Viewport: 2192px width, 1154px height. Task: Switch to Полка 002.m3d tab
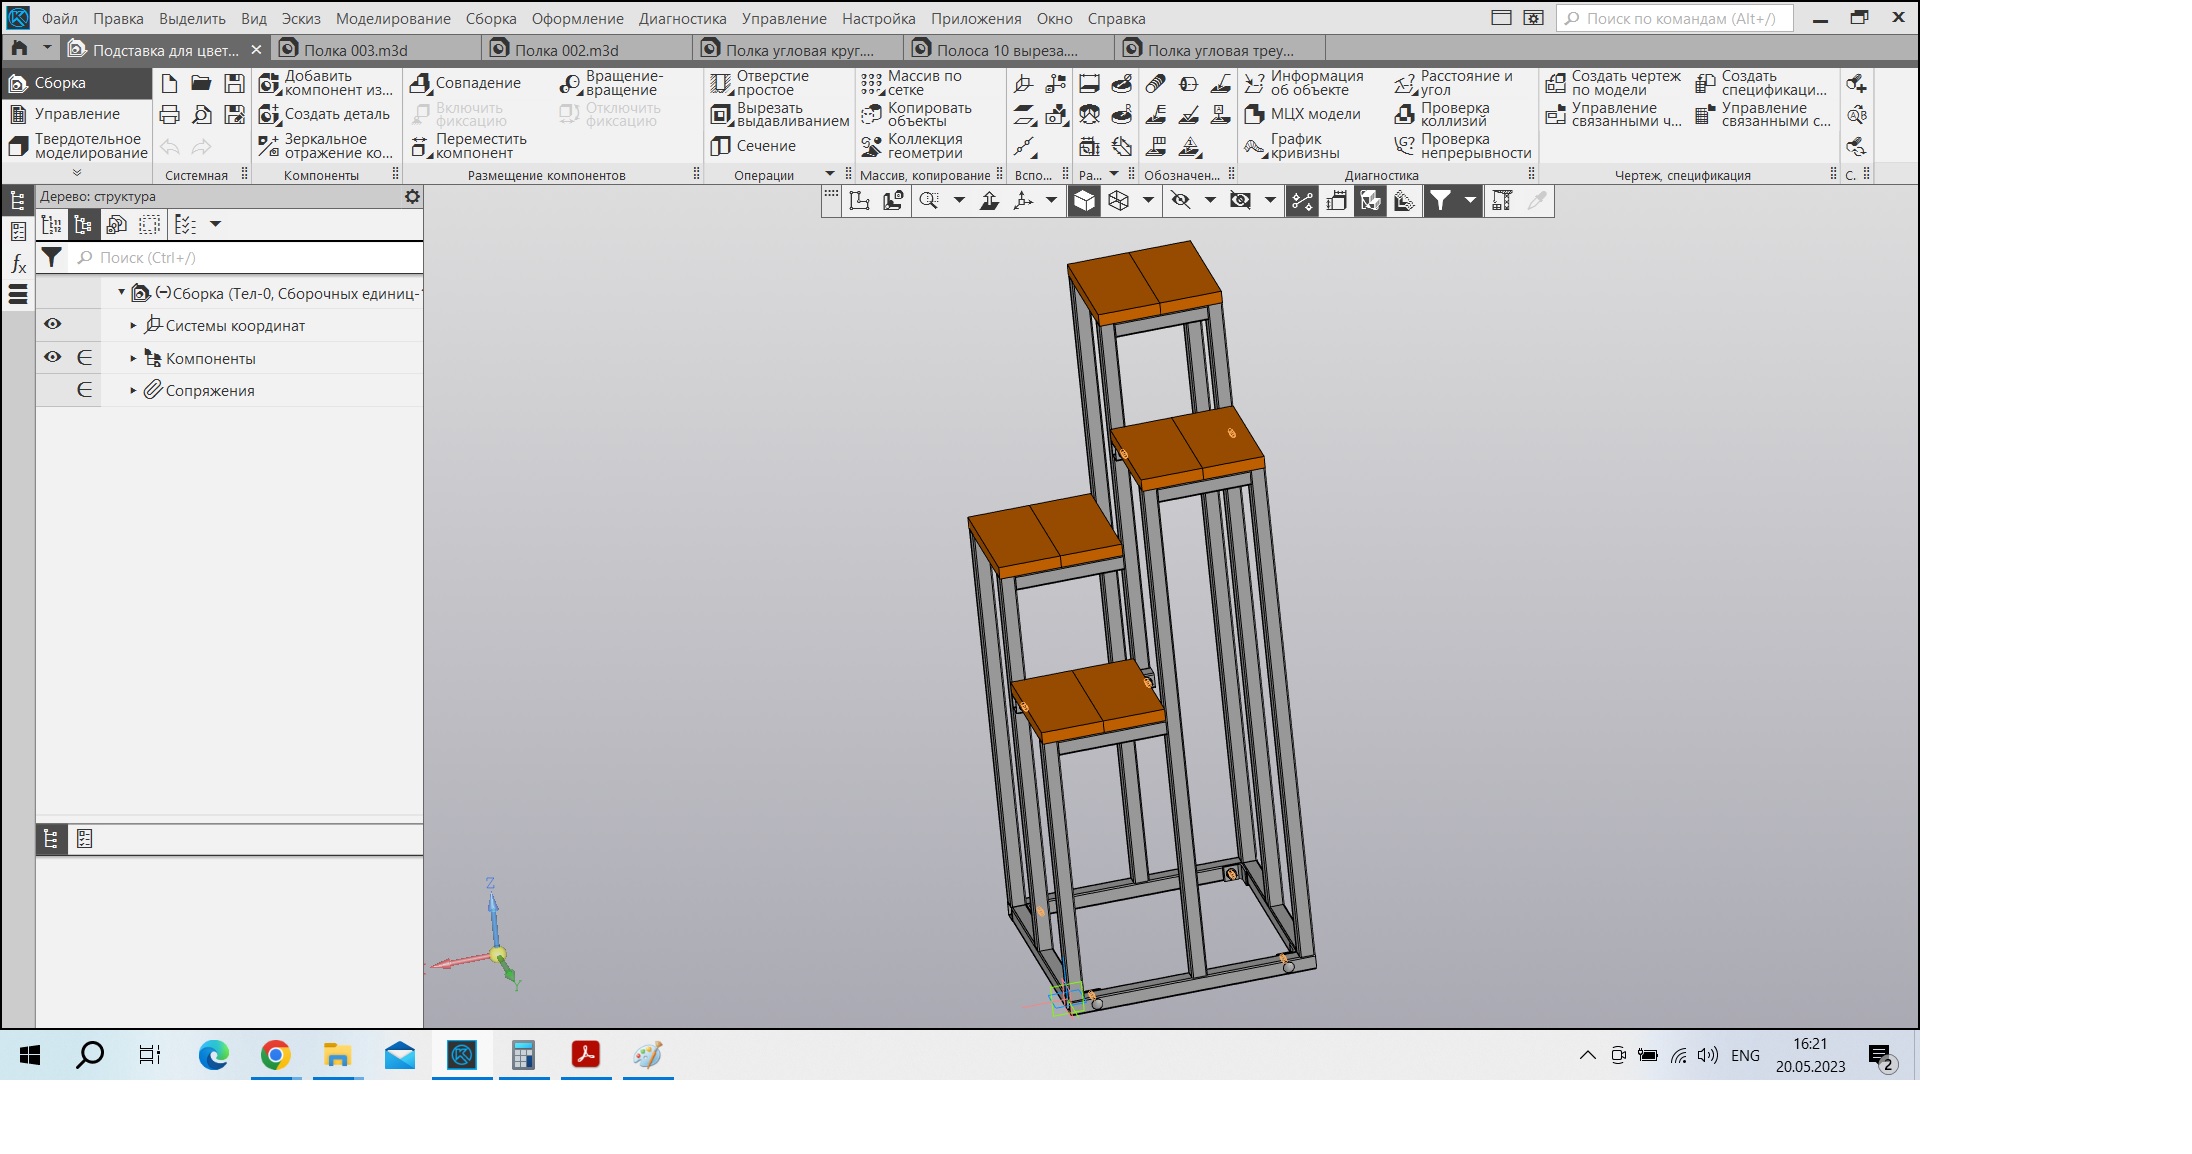(x=586, y=50)
